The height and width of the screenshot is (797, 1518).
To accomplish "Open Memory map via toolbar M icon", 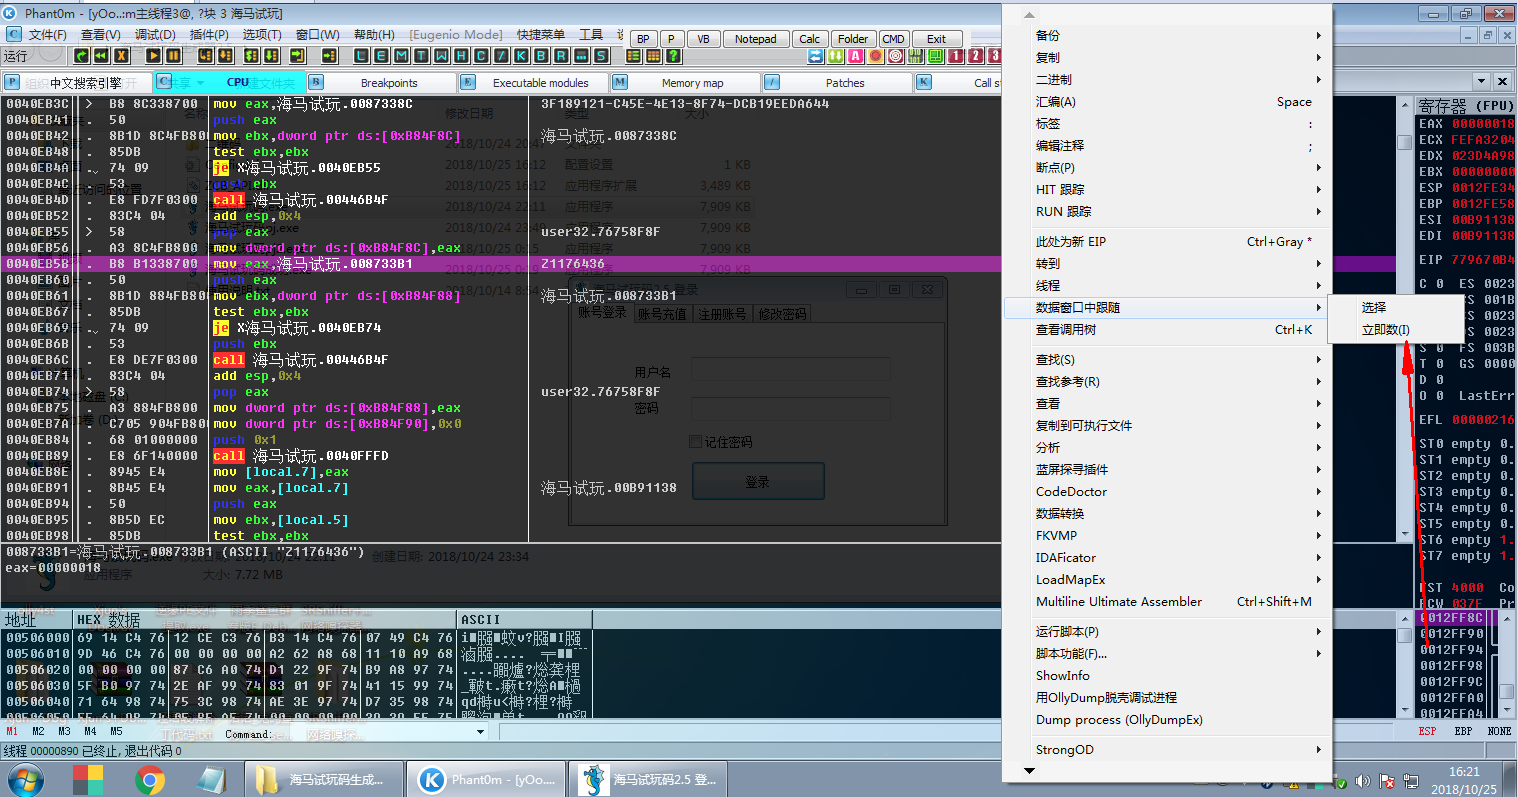I will click(x=401, y=56).
